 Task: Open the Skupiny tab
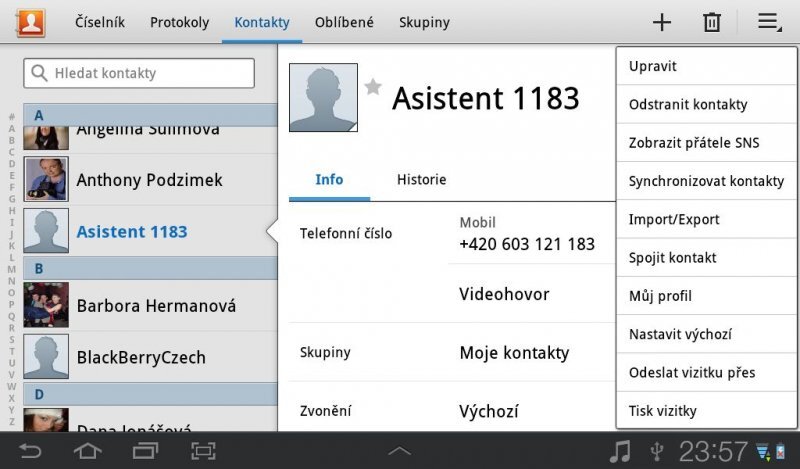424,22
